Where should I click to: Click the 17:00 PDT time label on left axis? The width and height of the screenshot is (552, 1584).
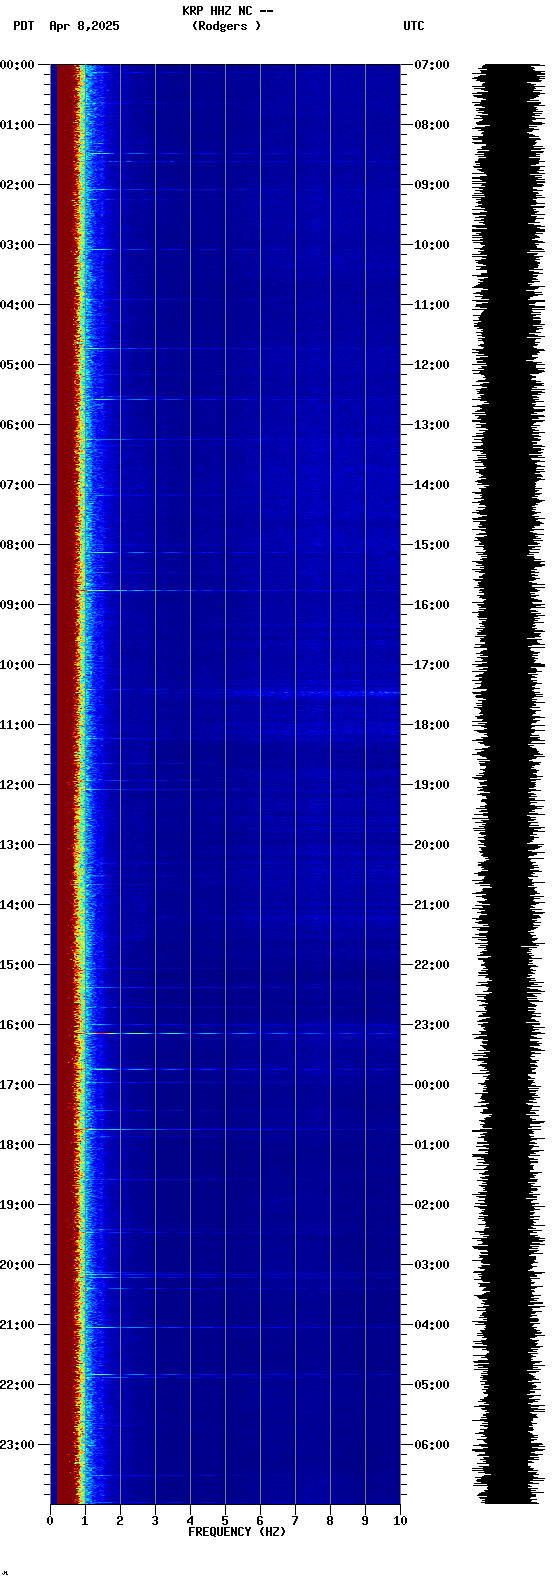(x=18, y=1085)
